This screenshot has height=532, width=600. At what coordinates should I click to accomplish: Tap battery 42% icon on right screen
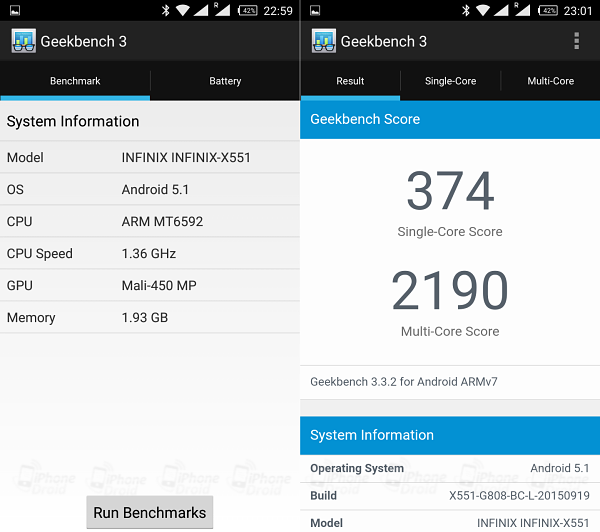[548, 10]
